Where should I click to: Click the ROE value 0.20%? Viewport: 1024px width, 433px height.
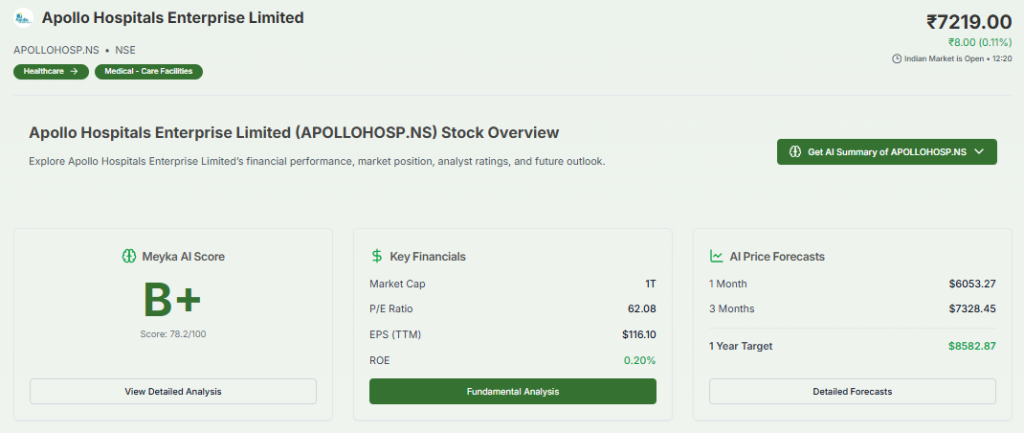click(x=640, y=360)
